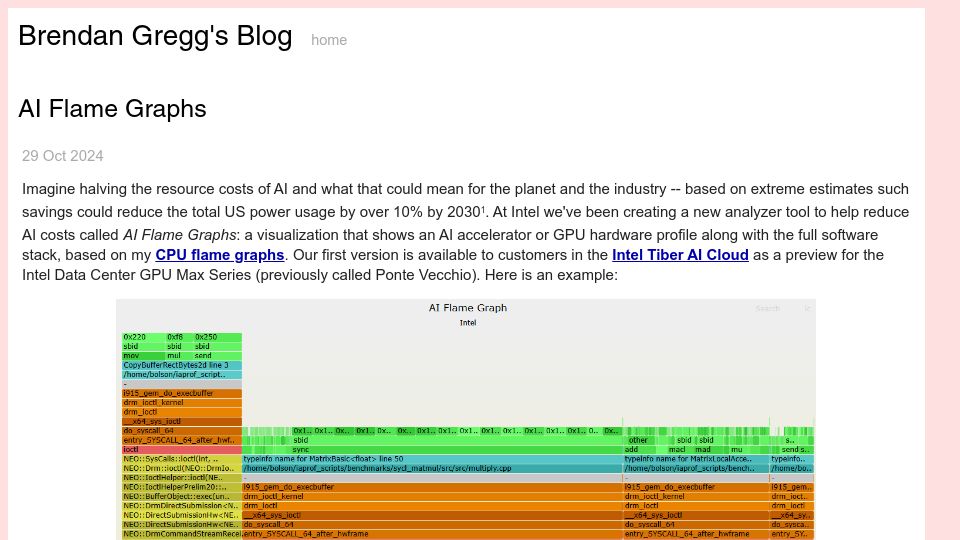
Task: Click the Intel subtitle under chart title
Action: tap(468, 323)
